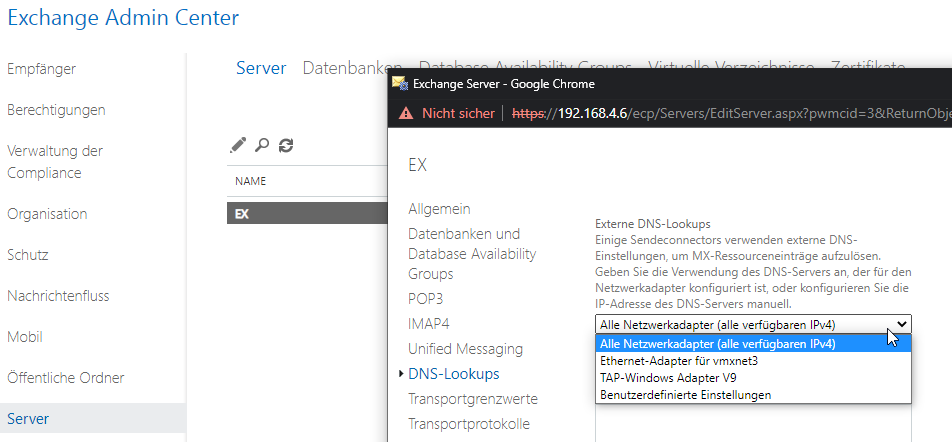Open Transportgrenzwerte settings

pyautogui.click(x=472, y=399)
